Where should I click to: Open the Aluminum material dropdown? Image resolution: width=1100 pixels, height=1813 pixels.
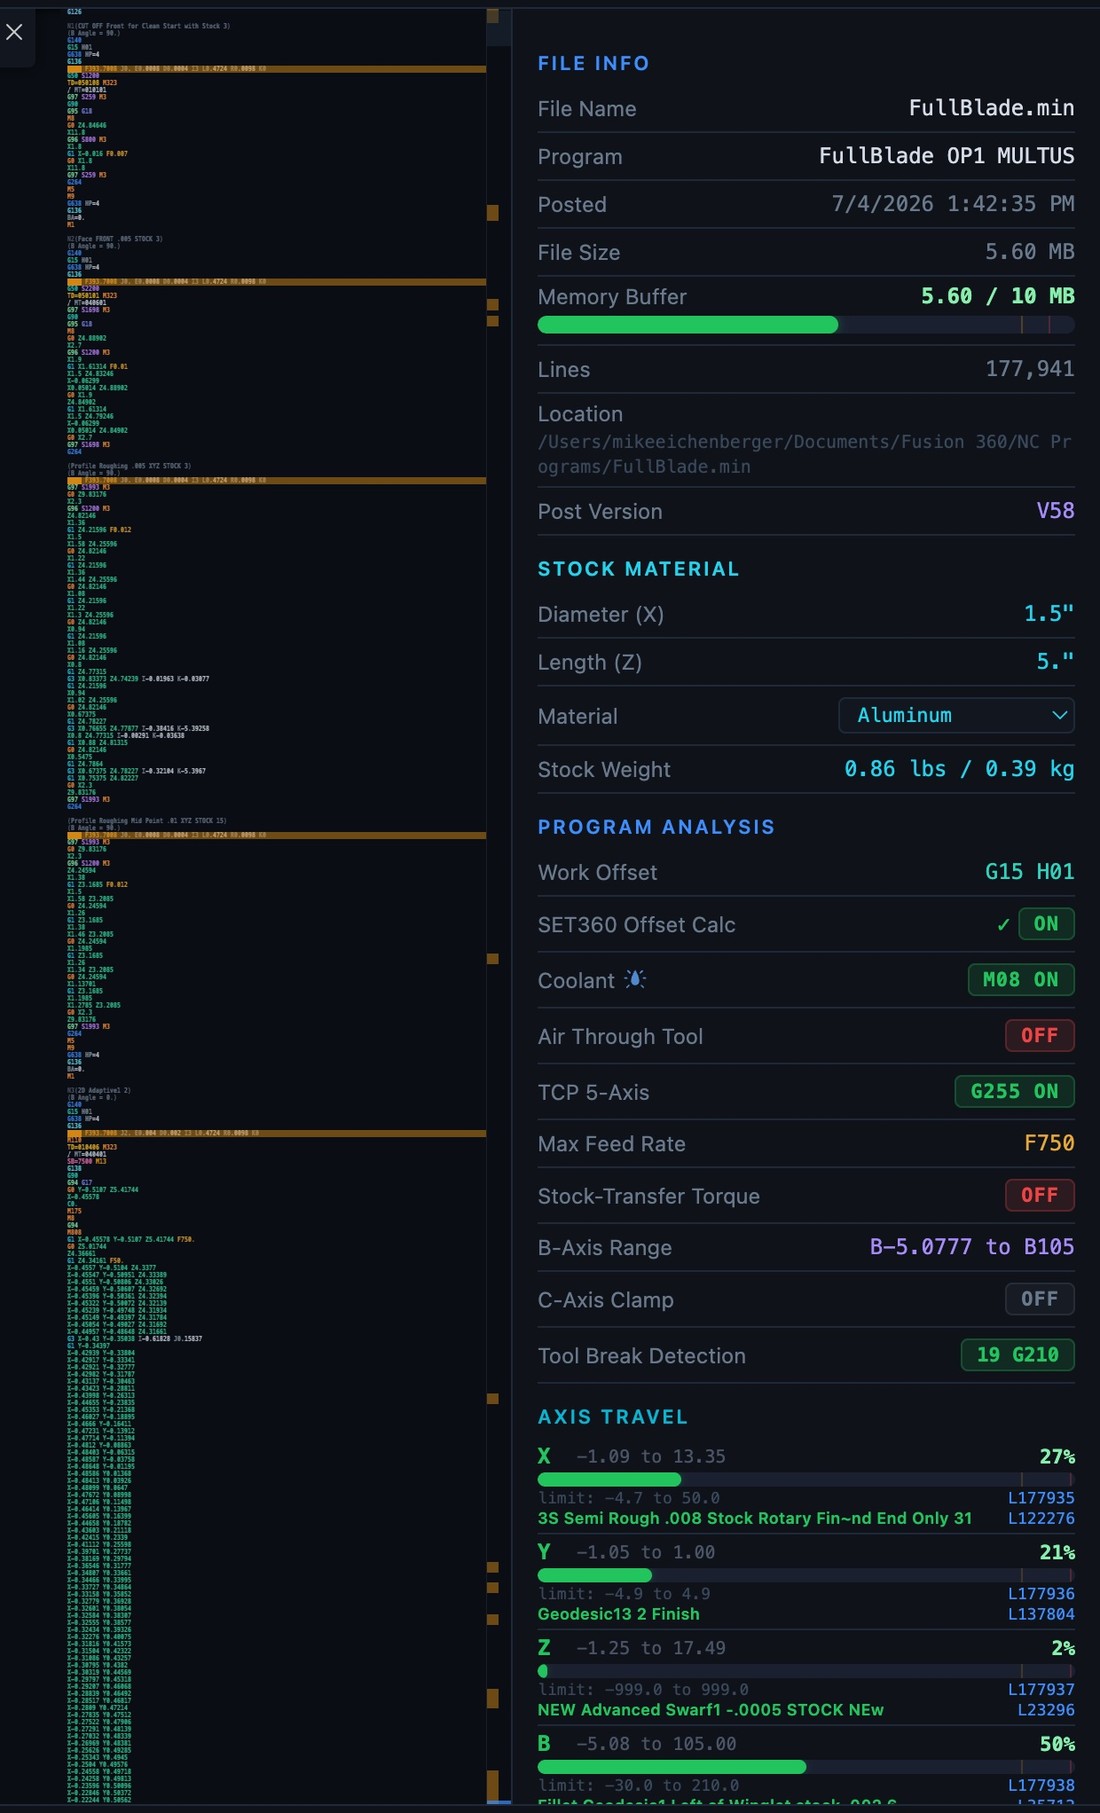(x=956, y=715)
